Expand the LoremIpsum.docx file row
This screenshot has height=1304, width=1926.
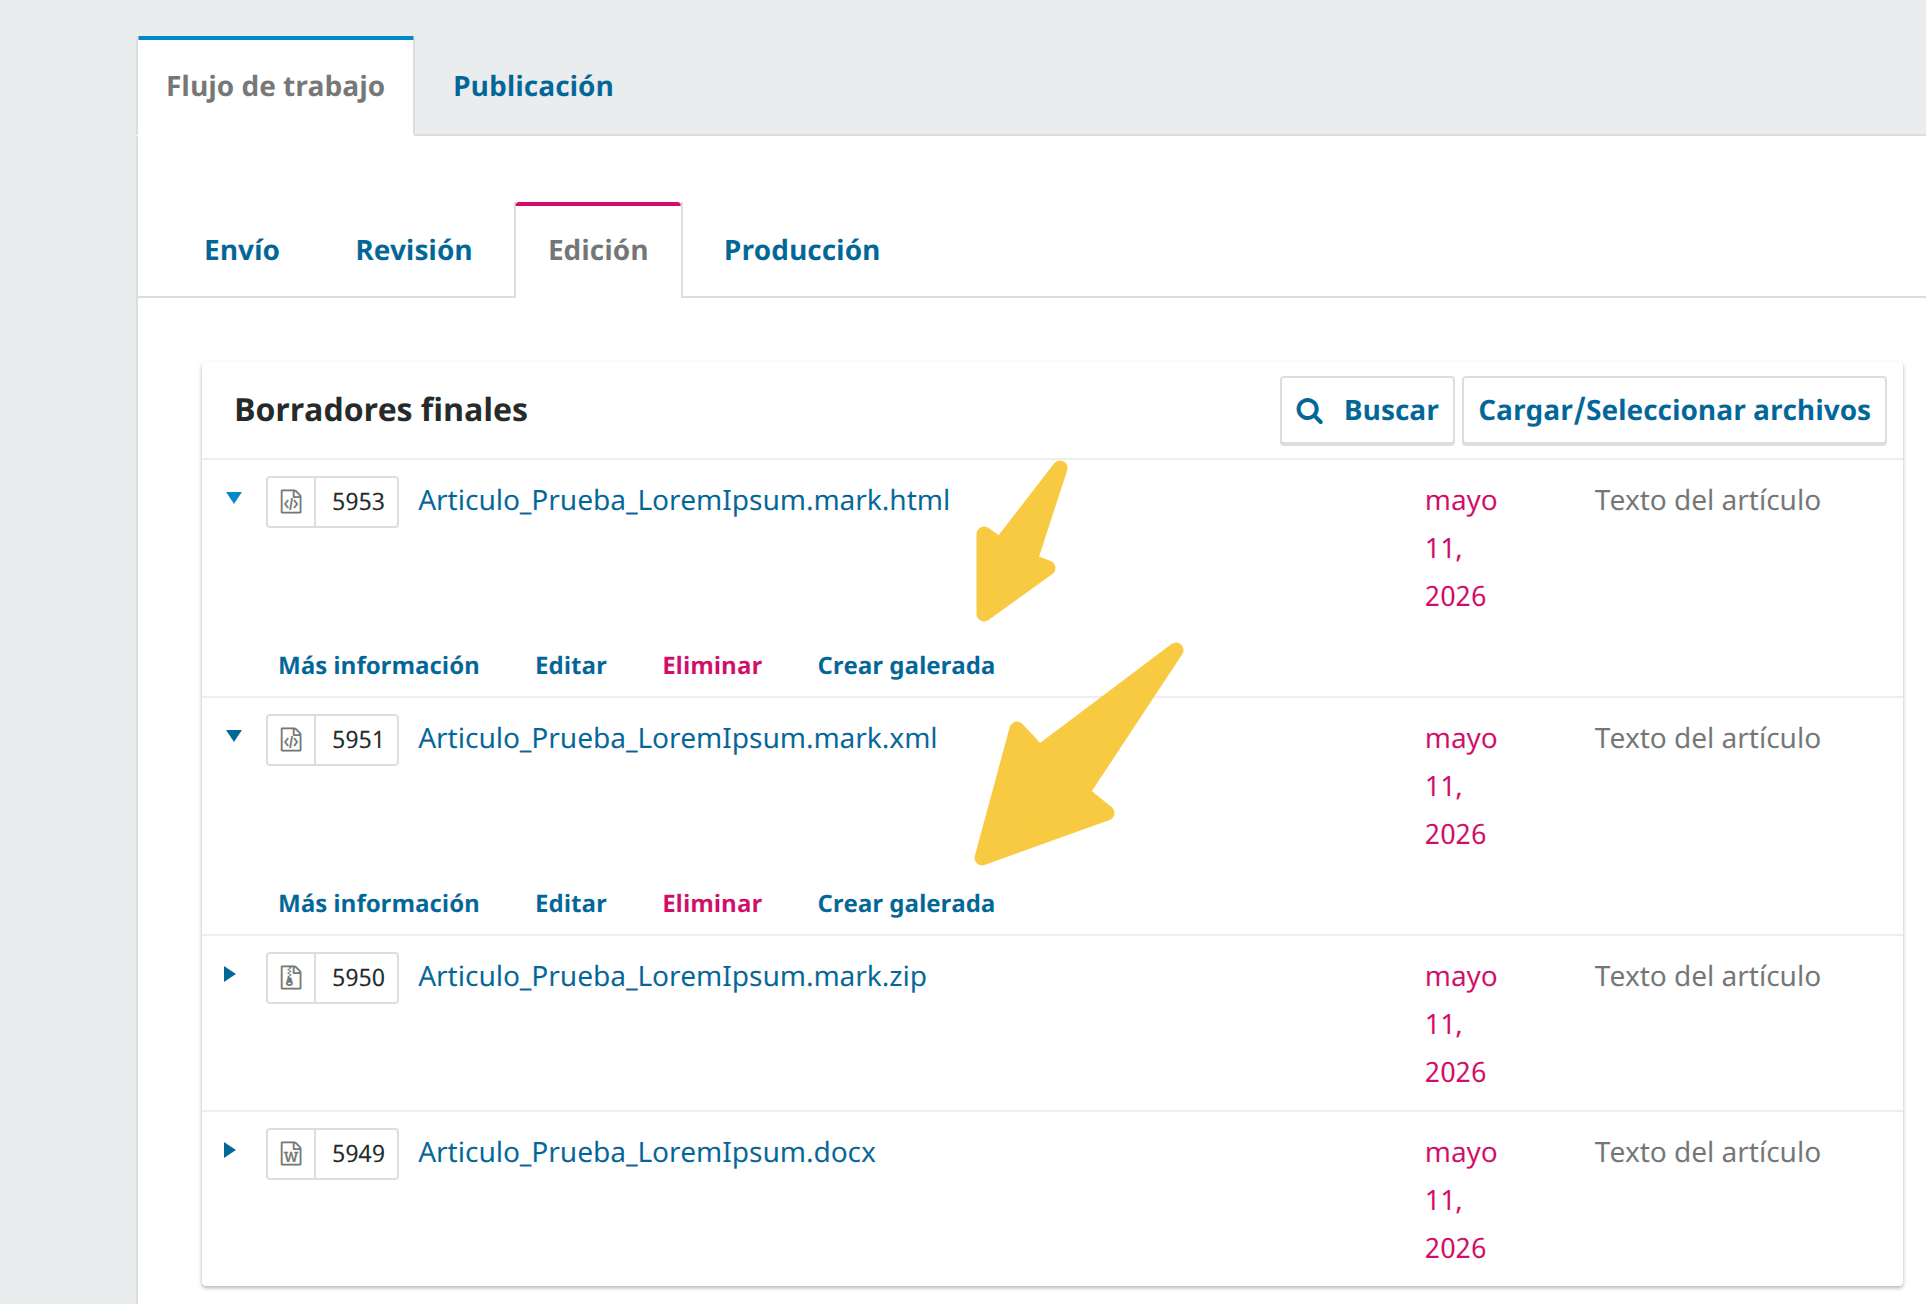pyautogui.click(x=230, y=1150)
